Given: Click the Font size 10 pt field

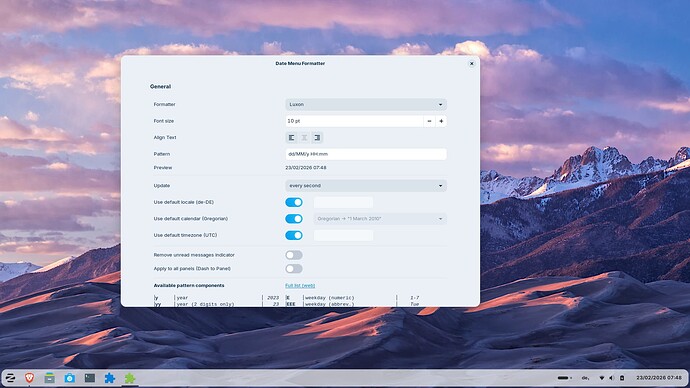Looking at the screenshot, I should click(x=354, y=121).
